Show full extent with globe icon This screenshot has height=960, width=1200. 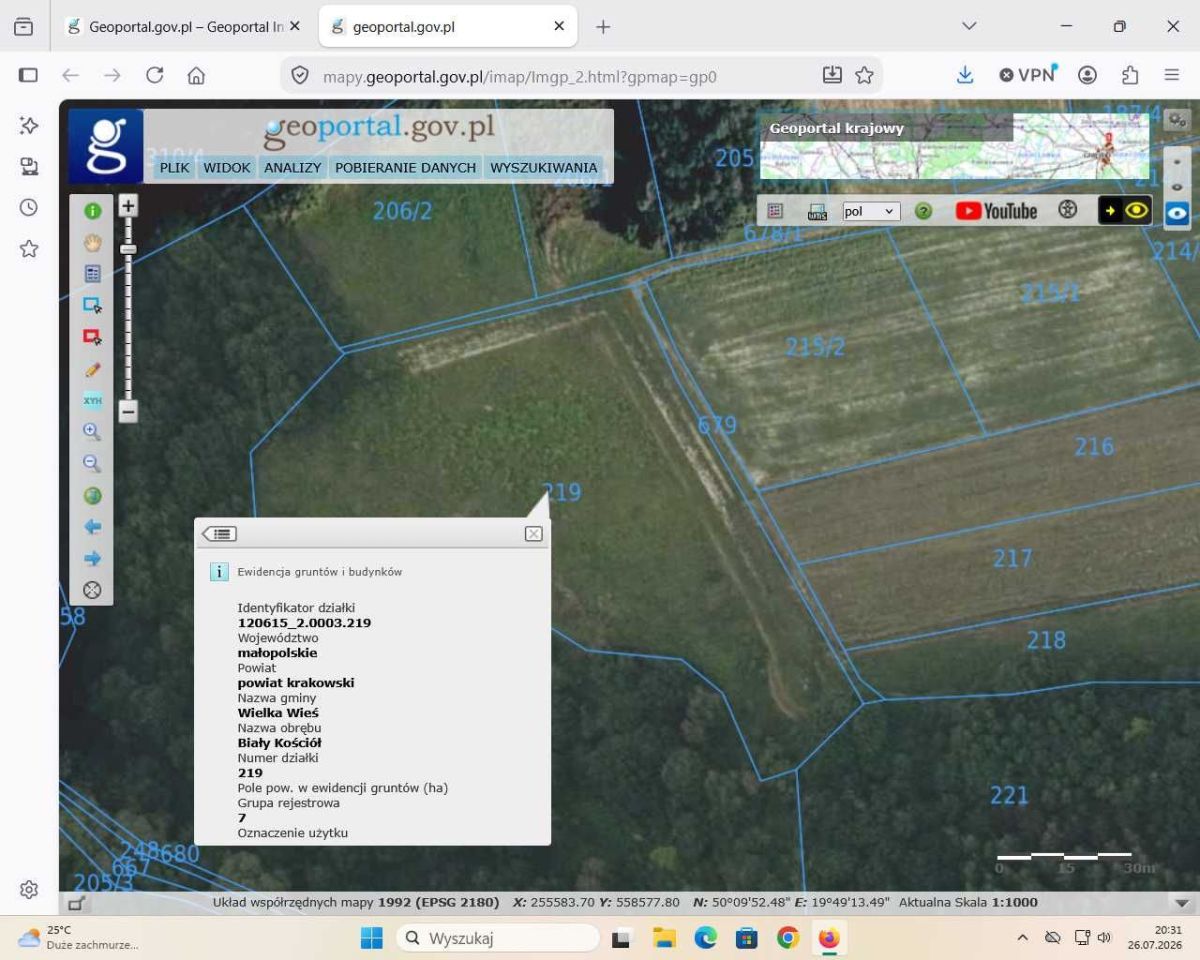click(x=92, y=495)
